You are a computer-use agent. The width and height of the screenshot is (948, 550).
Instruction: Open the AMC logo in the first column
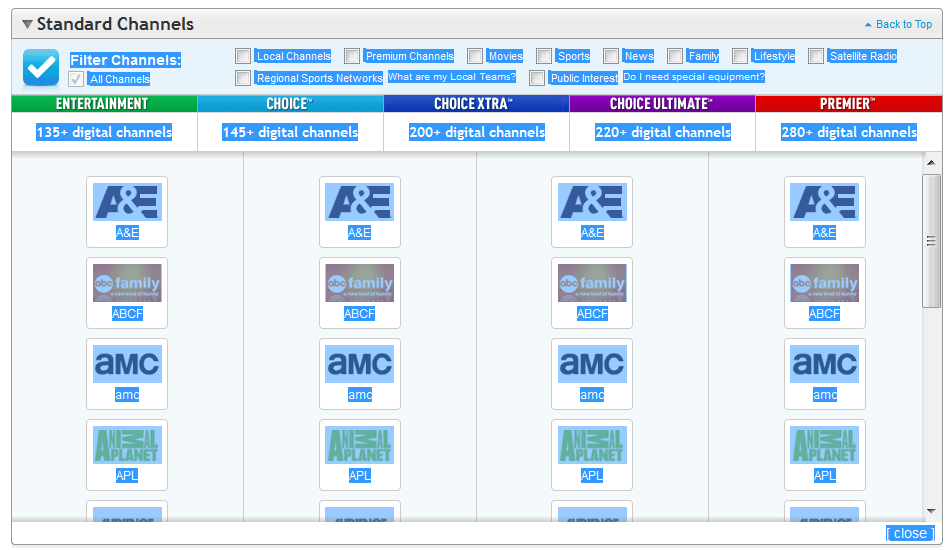127,364
